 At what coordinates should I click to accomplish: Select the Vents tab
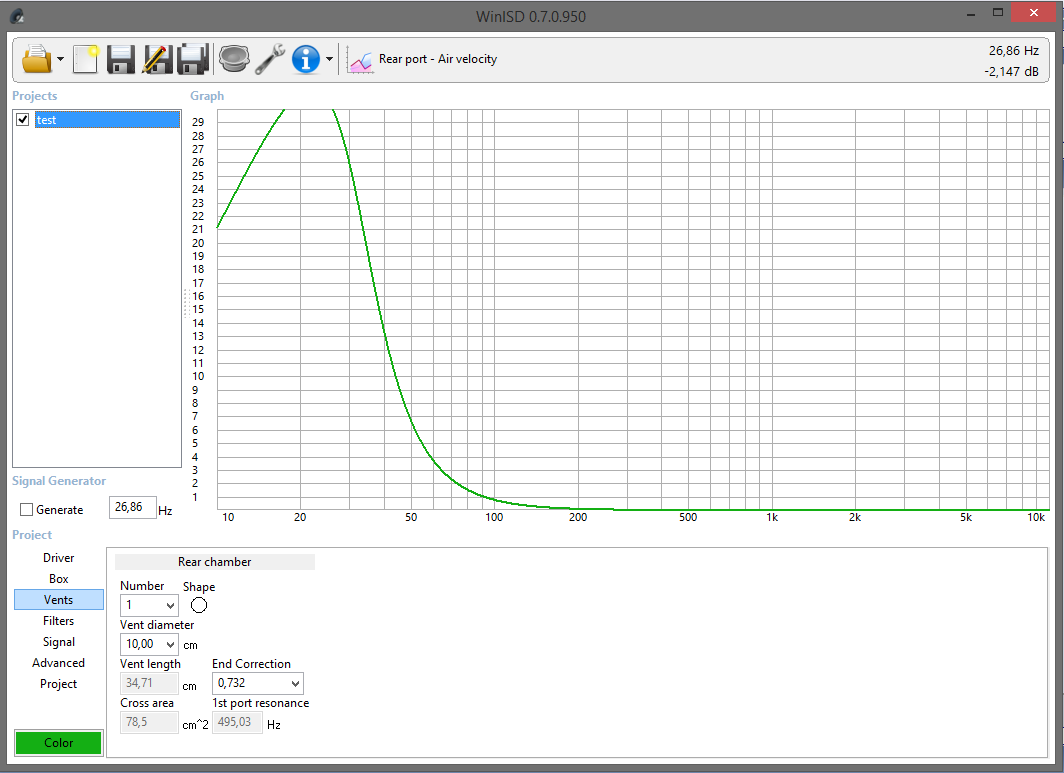58,600
